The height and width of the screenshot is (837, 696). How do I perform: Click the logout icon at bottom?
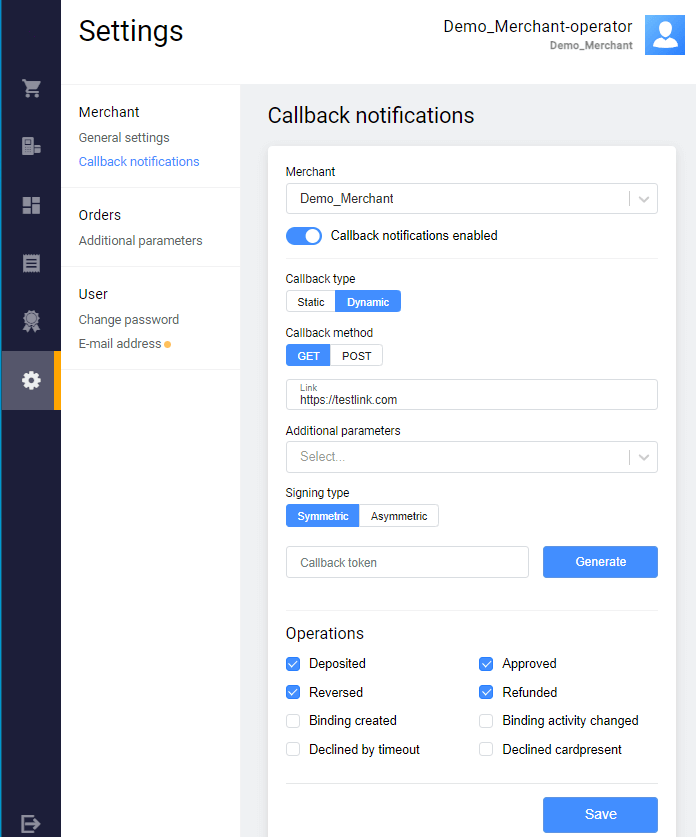coord(31,823)
